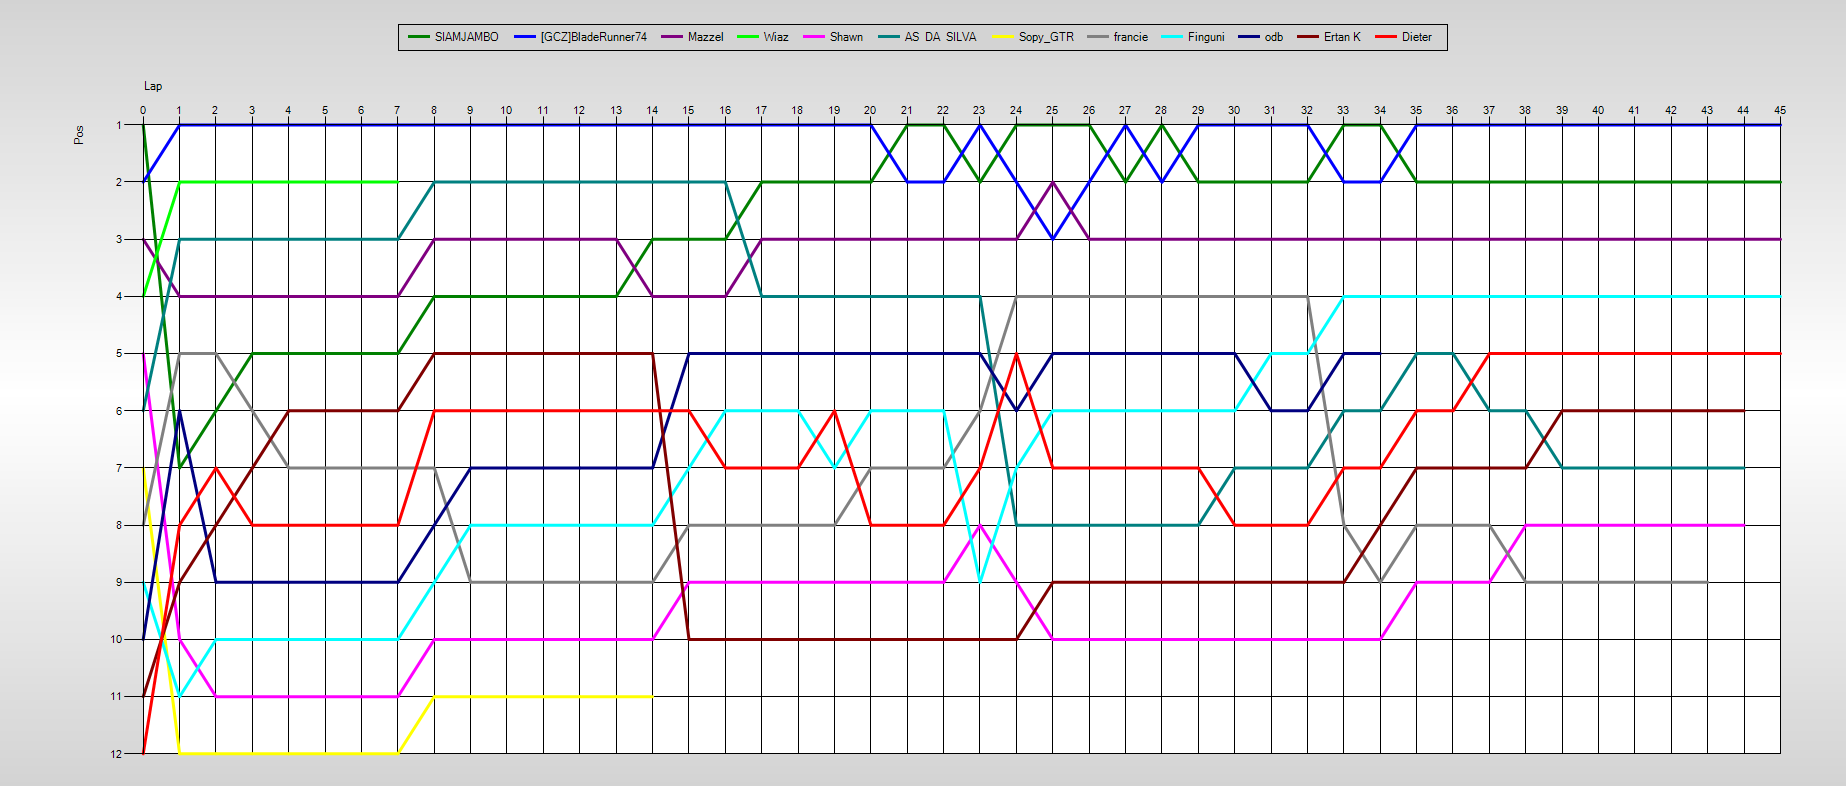Select the francie legend label
The height and width of the screenshot is (786, 1846).
1130,37
